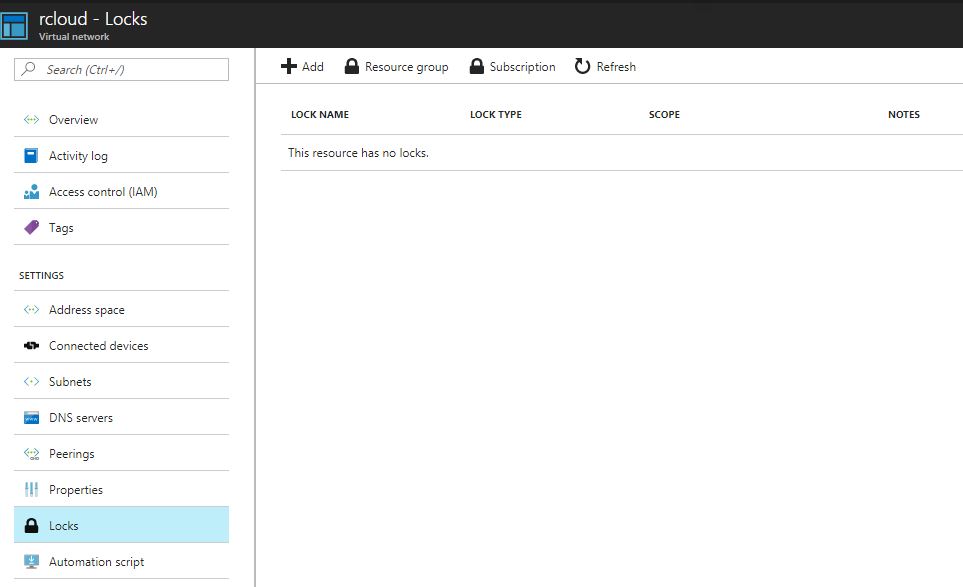963x587 pixels.
Task: Refresh the locks list
Action: [x=604, y=66]
